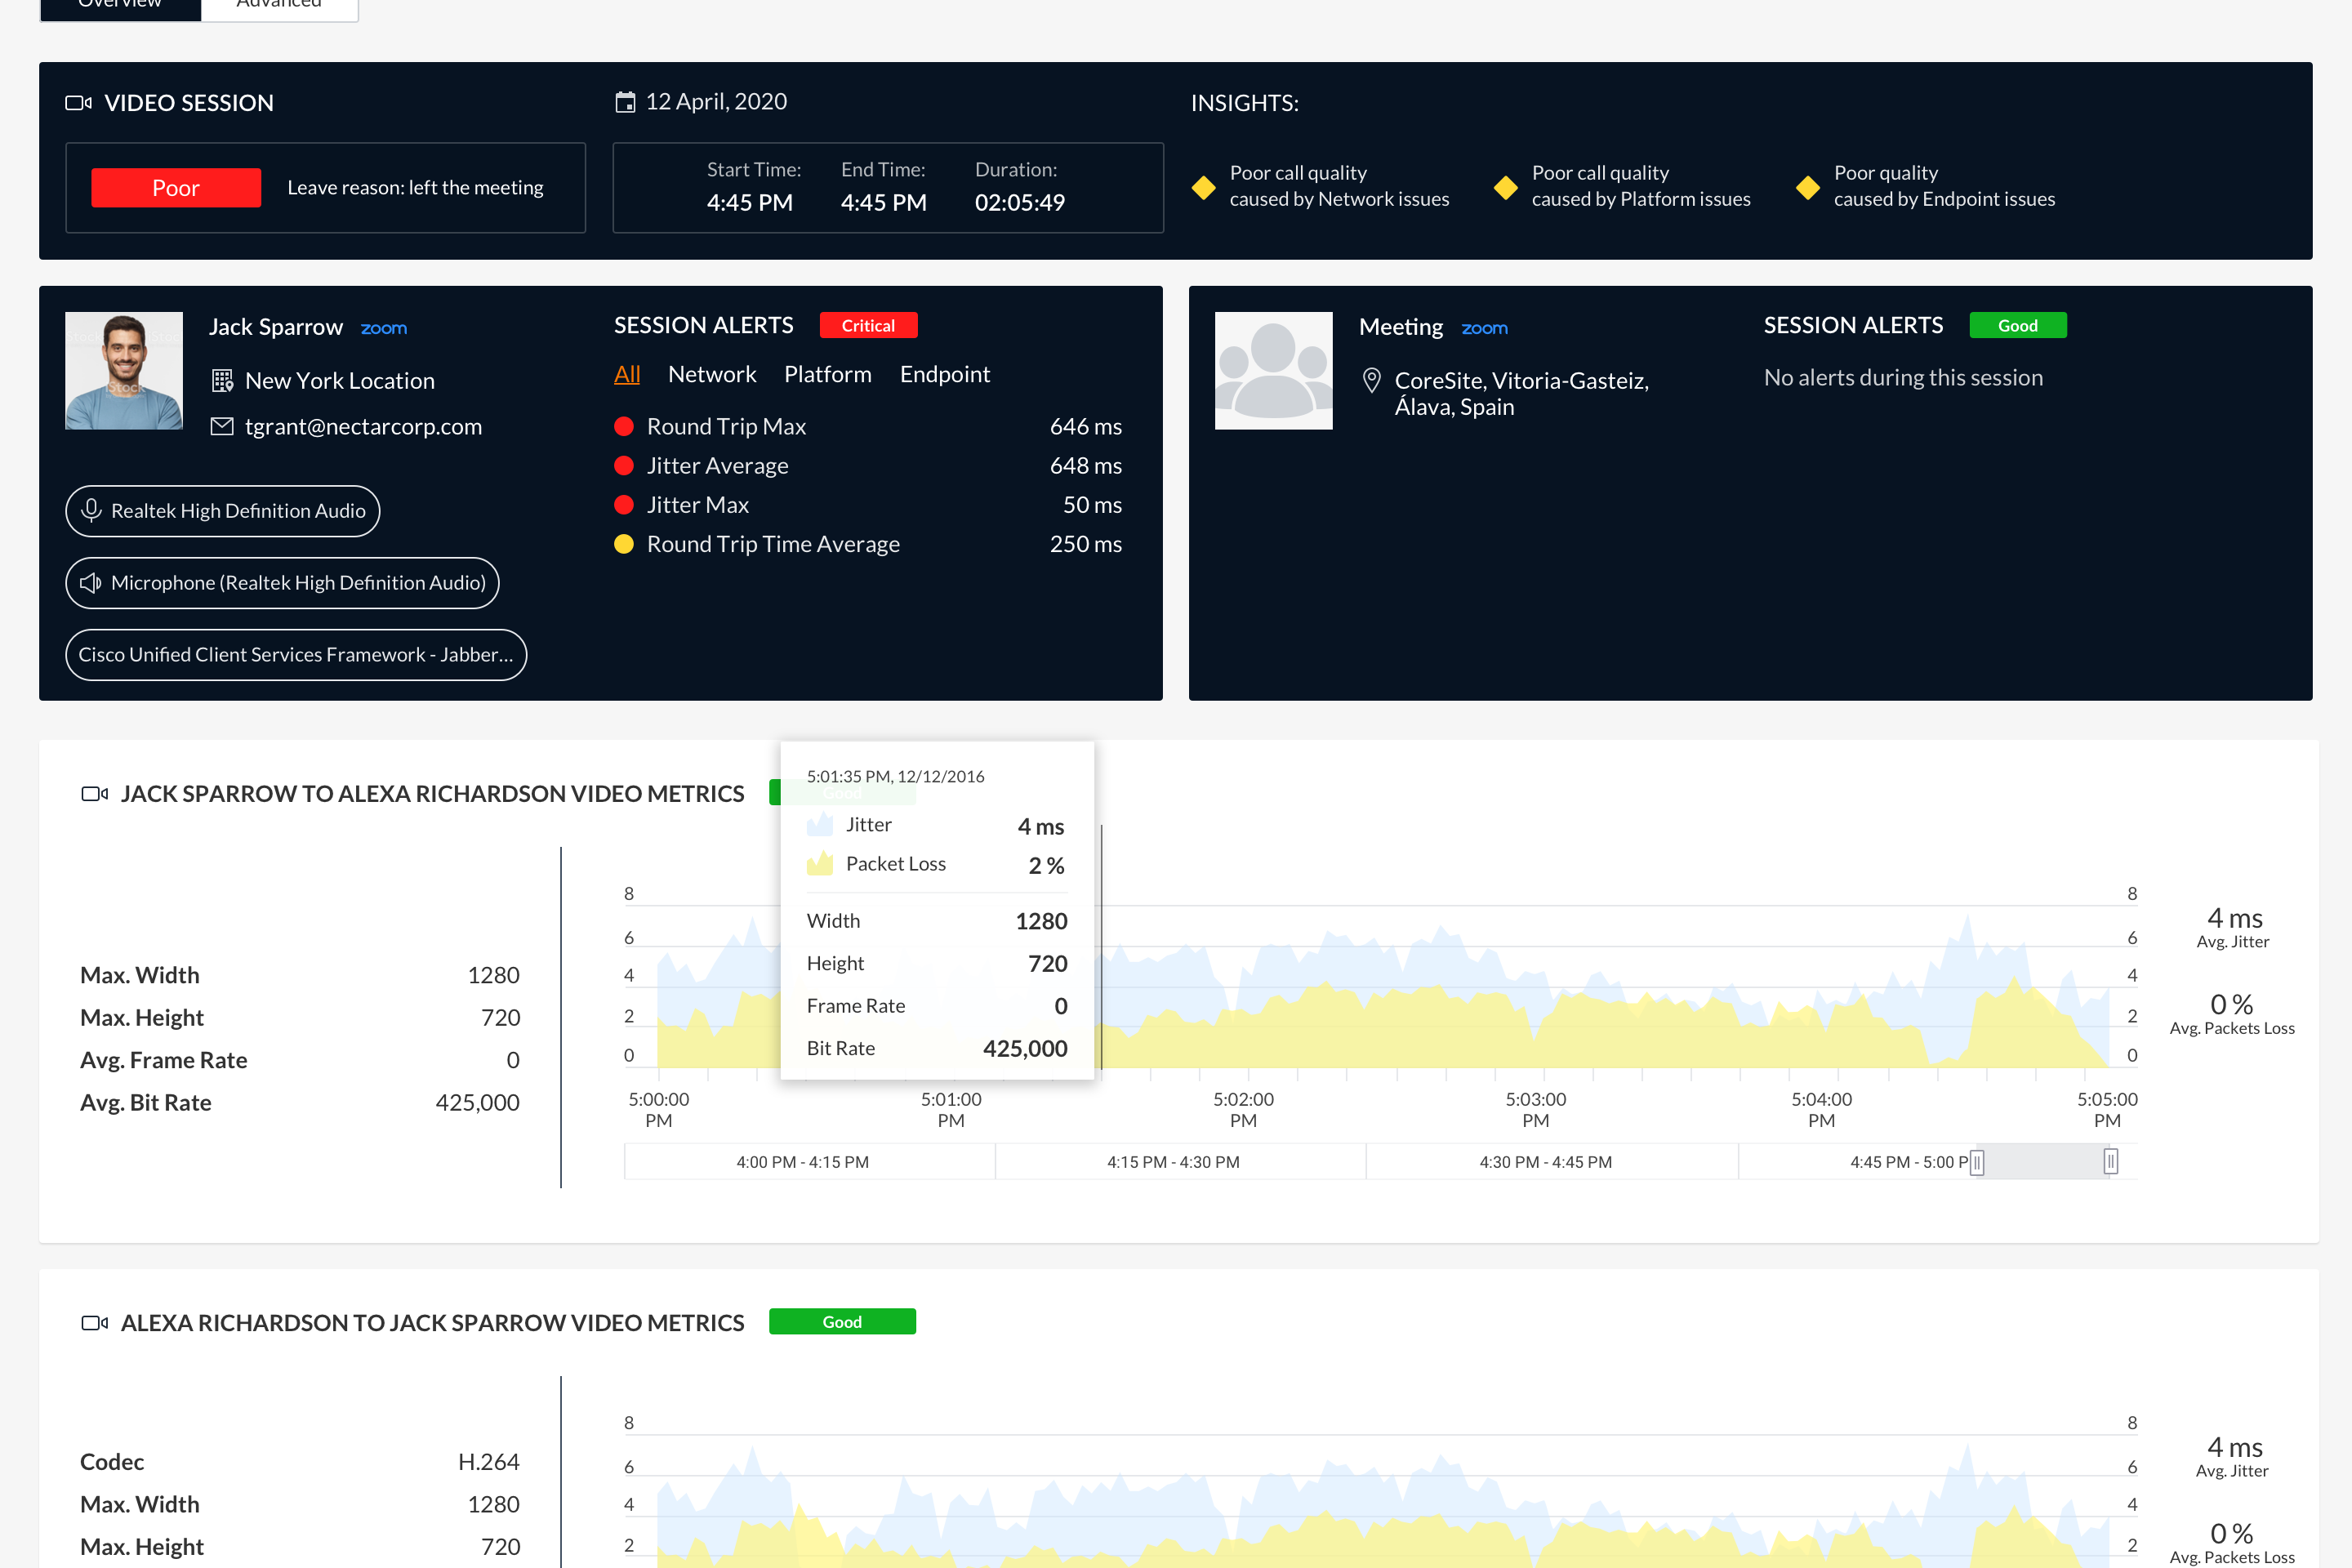Click the speaker icon in the Microphone device pill
The height and width of the screenshot is (1568, 2352).
(91, 582)
